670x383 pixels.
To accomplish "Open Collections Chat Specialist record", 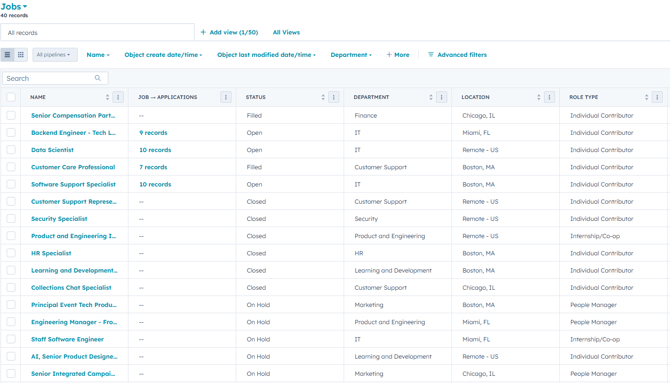I will point(71,287).
